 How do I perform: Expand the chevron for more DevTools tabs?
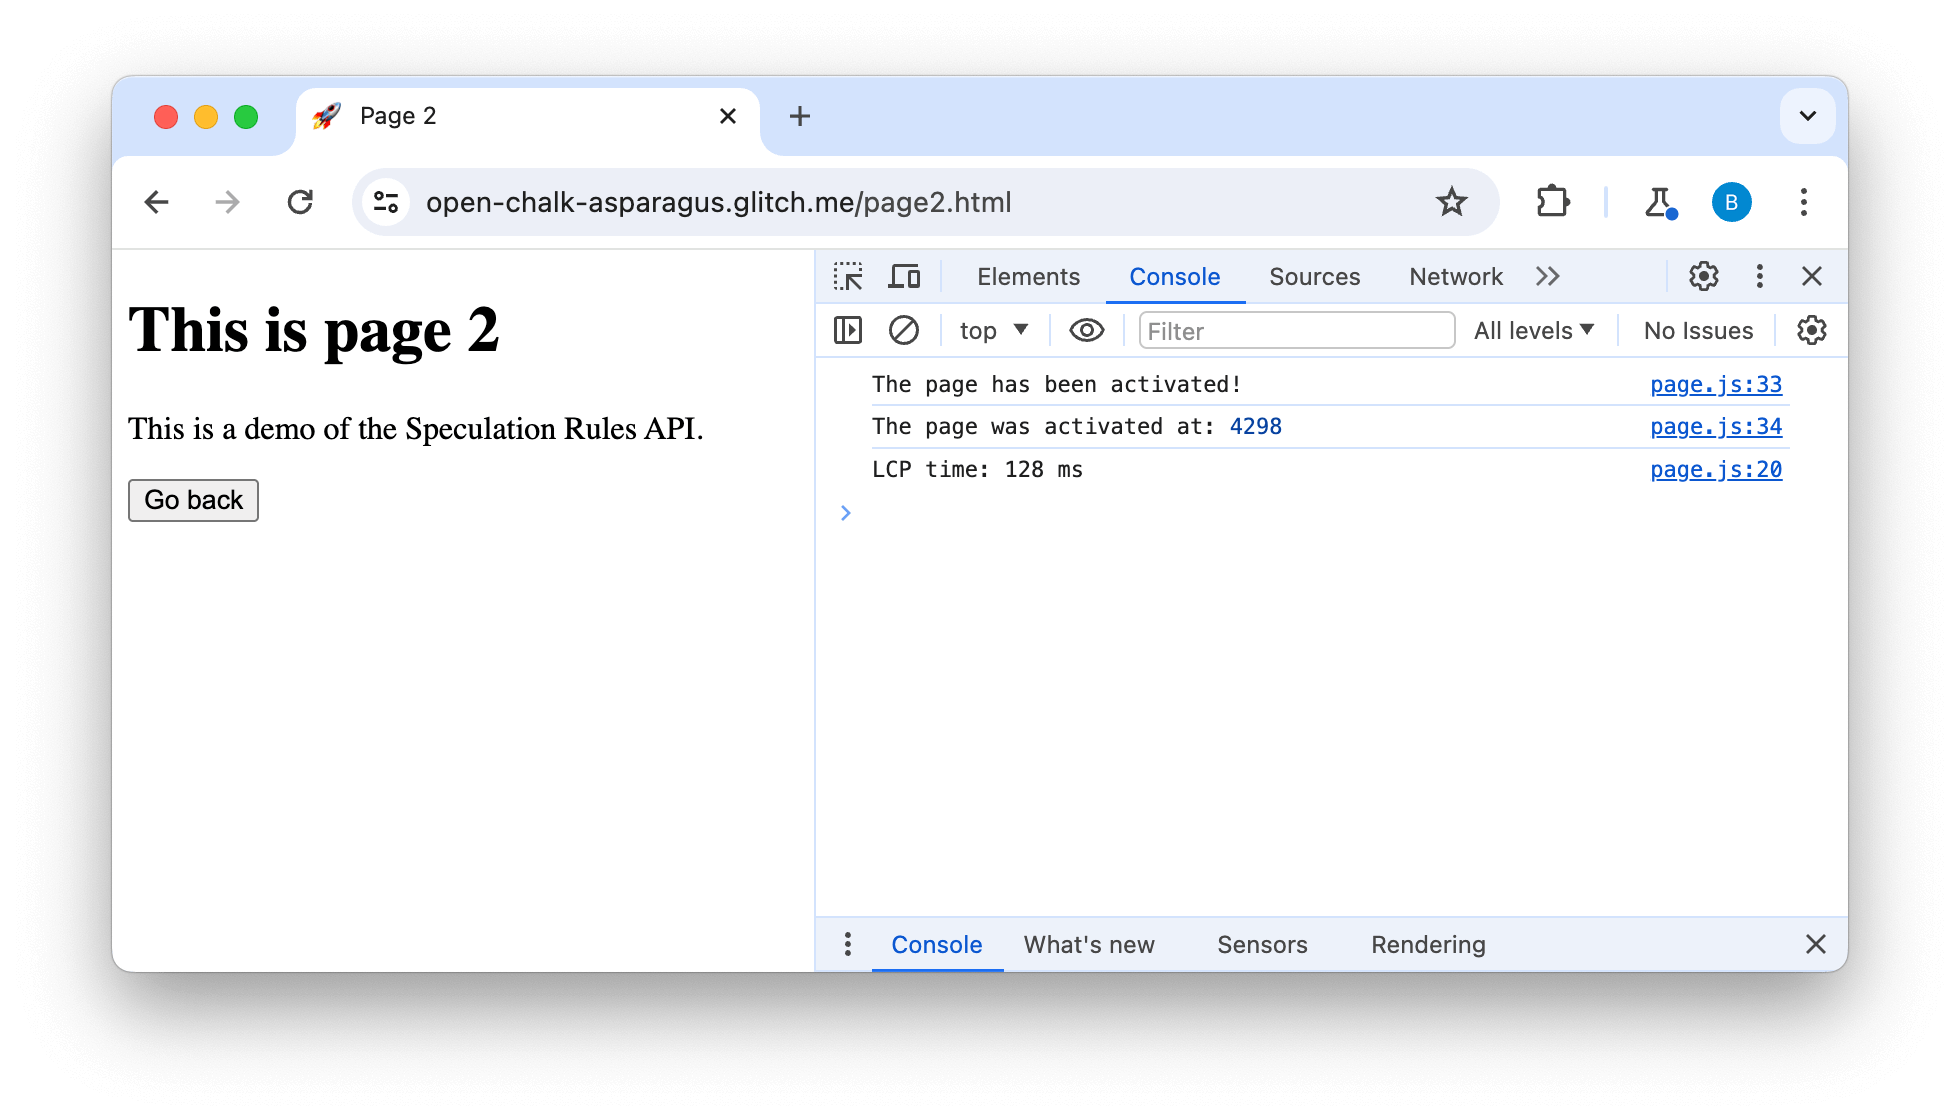[1549, 276]
